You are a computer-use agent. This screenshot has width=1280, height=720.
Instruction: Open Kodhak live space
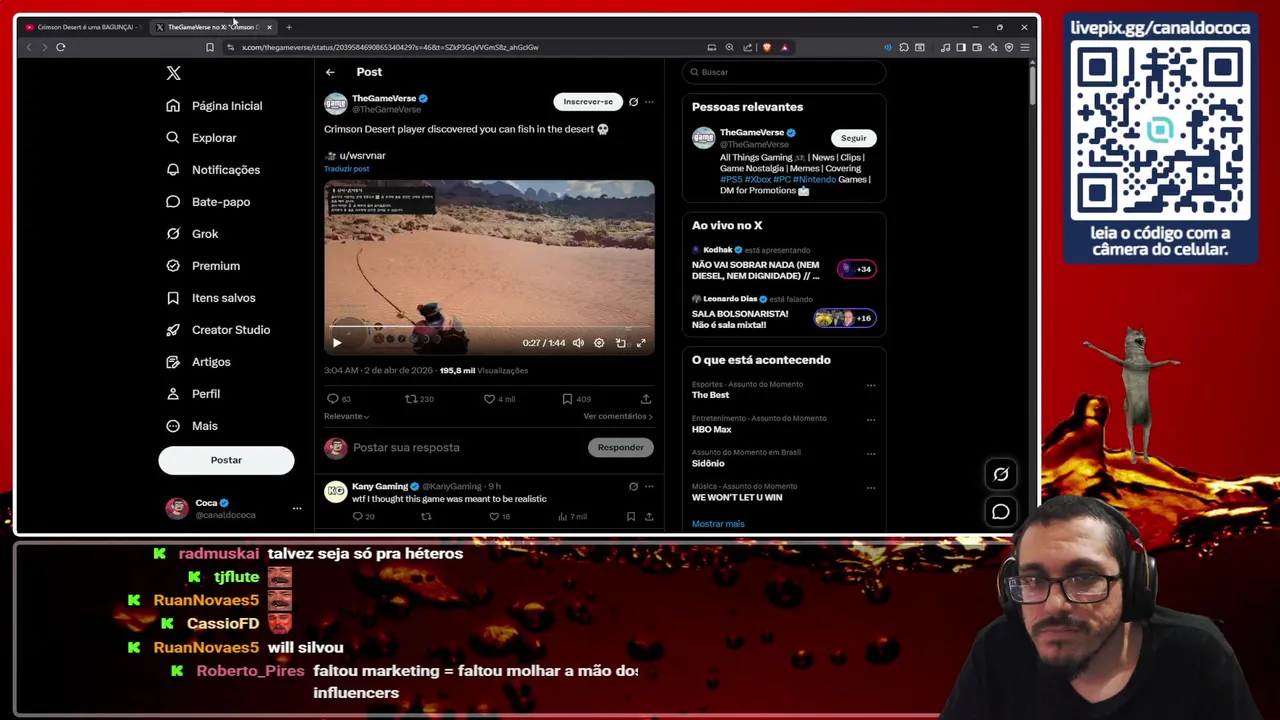tap(784, 264)
